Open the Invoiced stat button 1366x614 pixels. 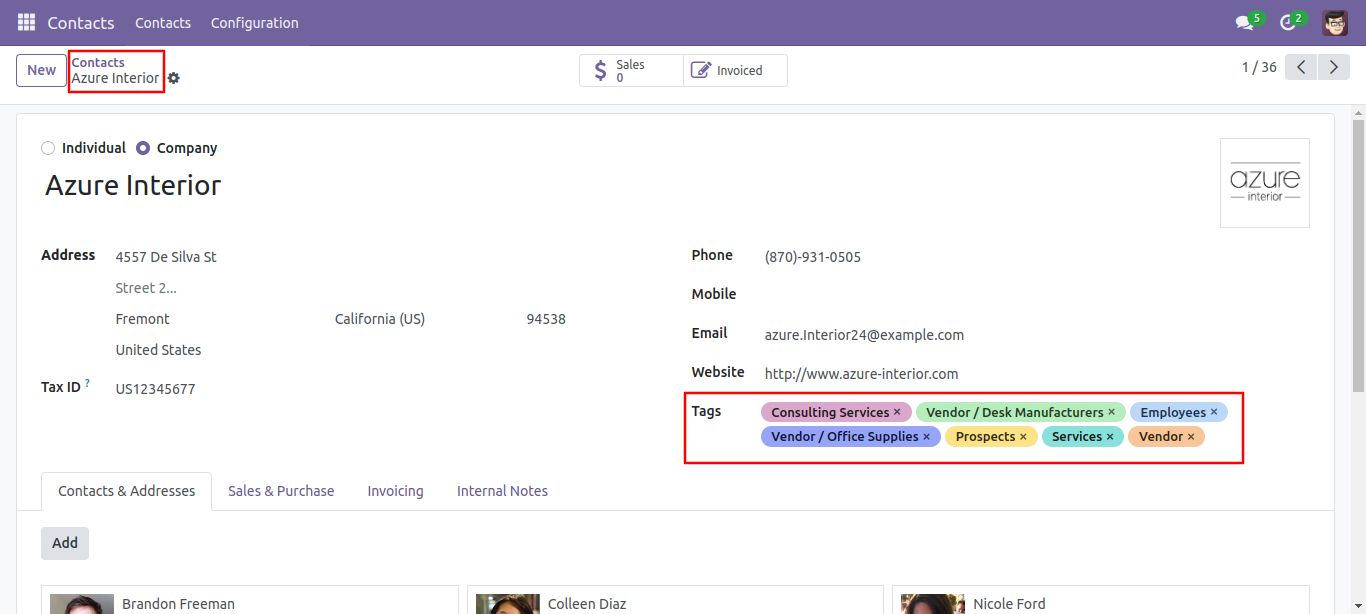tap(736, 70)
